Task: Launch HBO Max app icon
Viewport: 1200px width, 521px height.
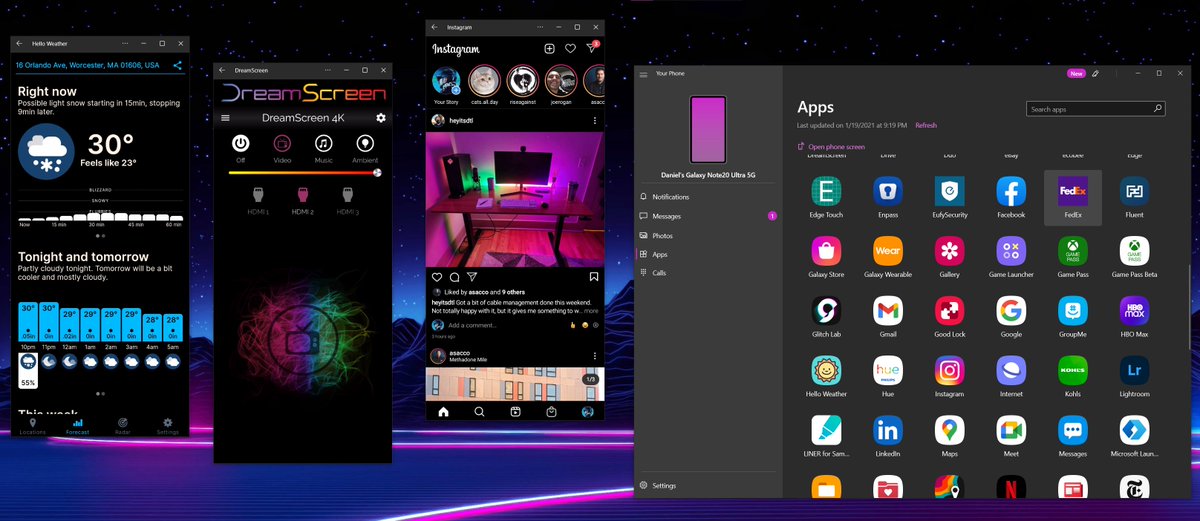Action: pyautogui.click(x=1134, y=311)
